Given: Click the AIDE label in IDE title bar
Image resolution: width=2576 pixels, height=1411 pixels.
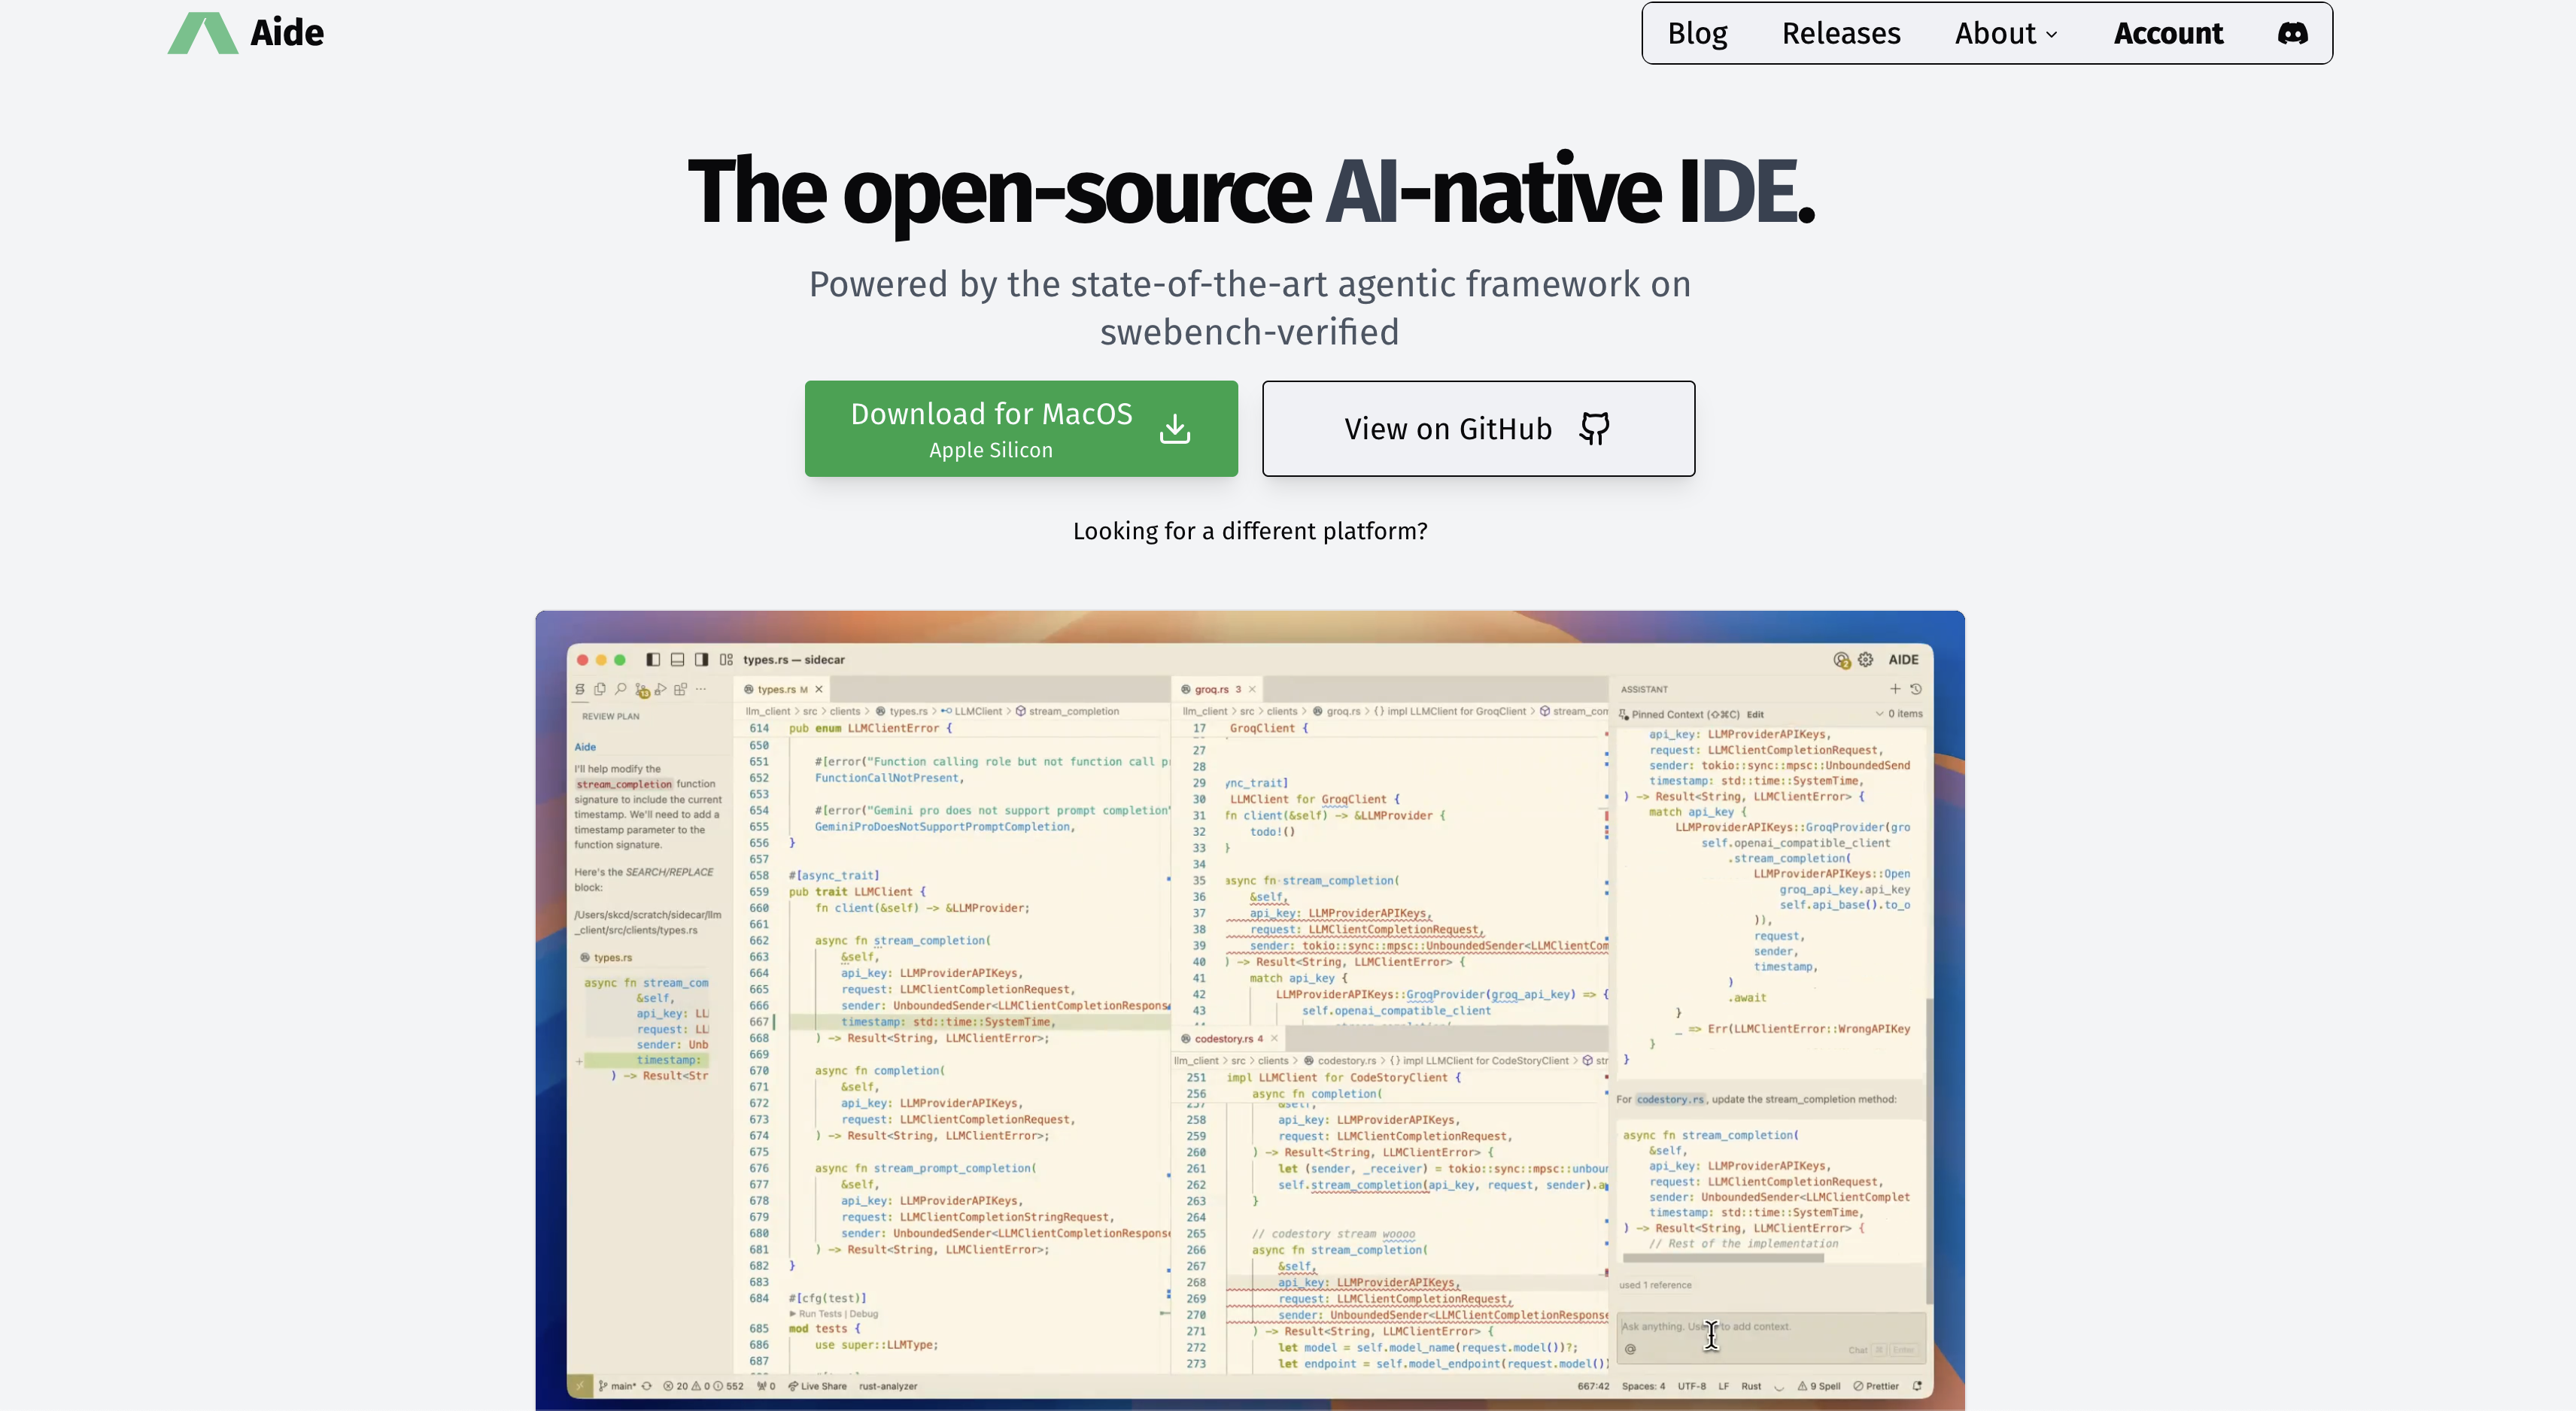Looking at the screenshot, I should coord(1903,659).
